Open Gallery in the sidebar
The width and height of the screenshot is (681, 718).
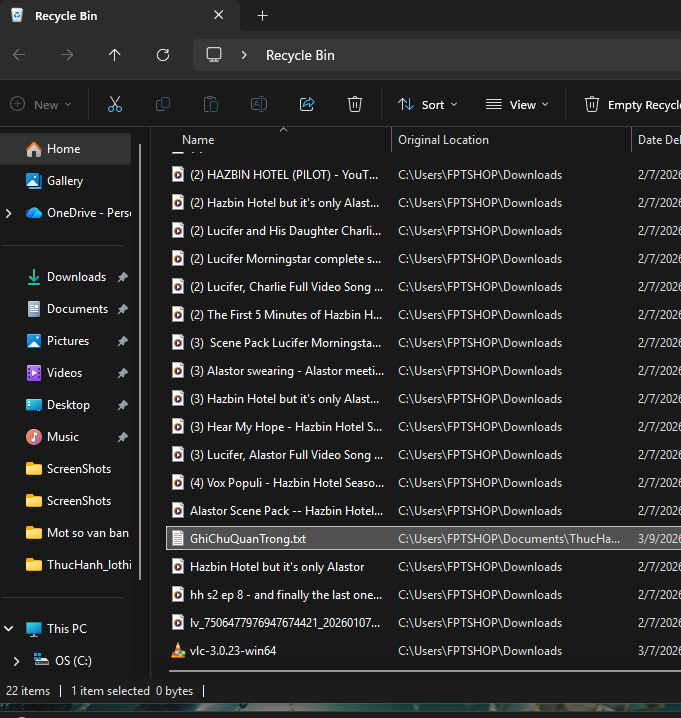(65, 181)
